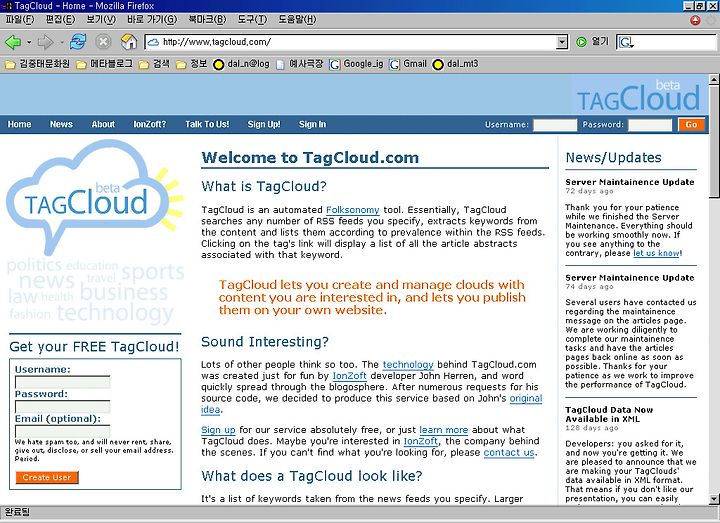
Task: Open the 예사극장 bookmark
Action: point(299,64)
